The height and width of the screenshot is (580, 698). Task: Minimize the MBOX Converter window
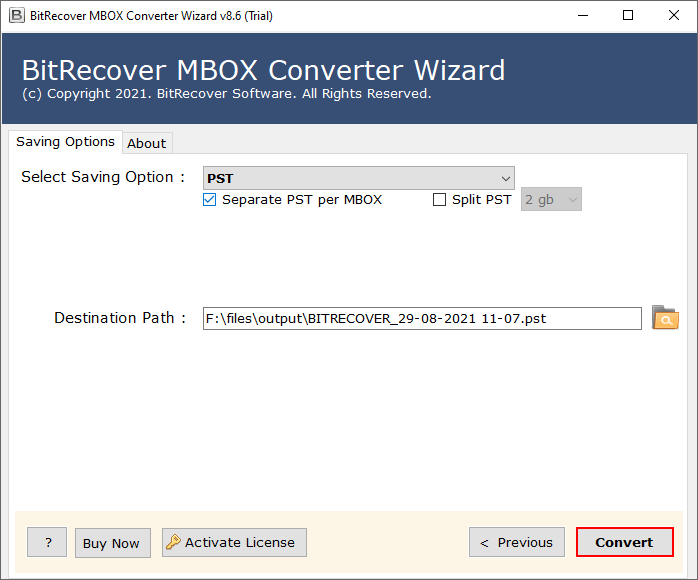coord(583,16)
